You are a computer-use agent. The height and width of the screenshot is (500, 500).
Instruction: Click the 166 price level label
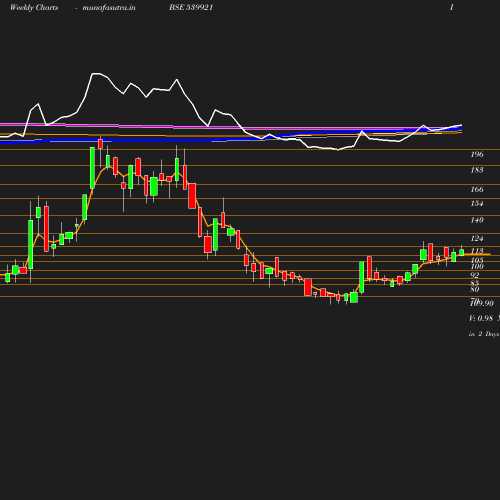tap(477, 189)
